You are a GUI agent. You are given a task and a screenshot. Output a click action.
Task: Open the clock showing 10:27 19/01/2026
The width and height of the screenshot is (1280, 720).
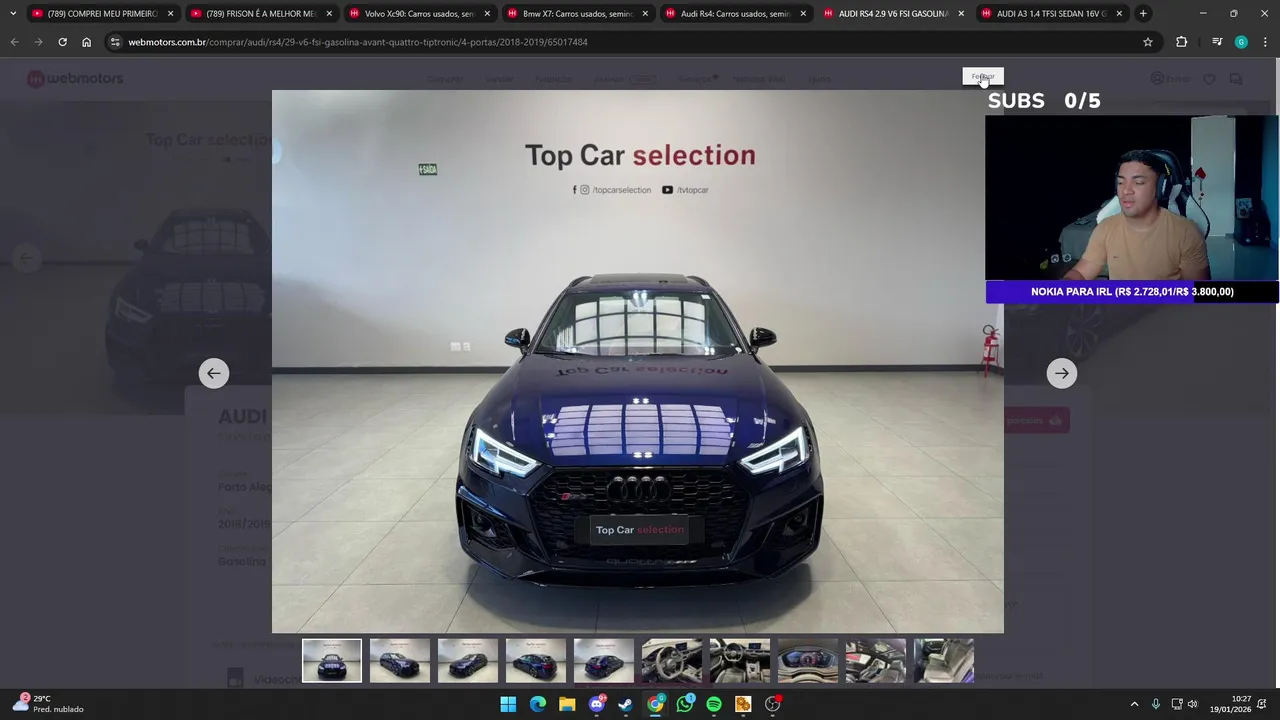tap(1230, 704)
